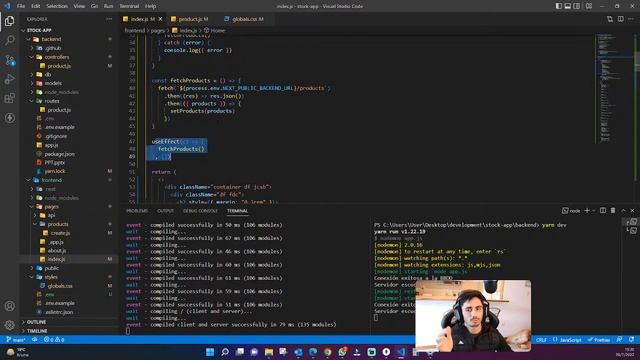Close the index.js editor tab

160,19
